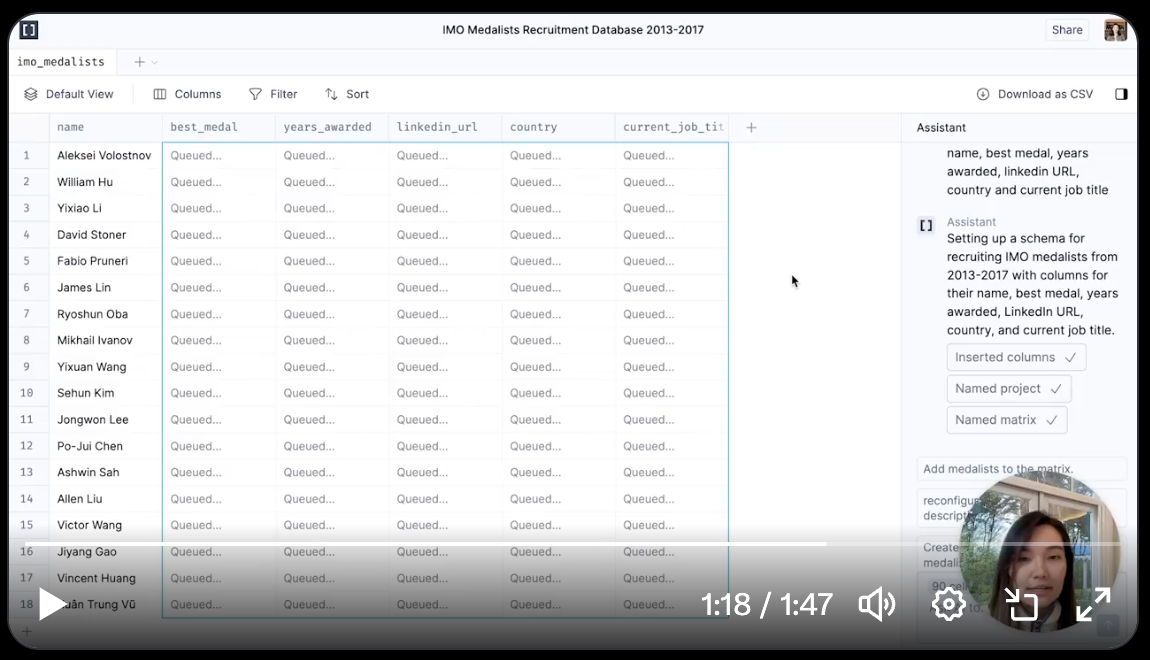
Task: Click the user avatar at top right
Action: coord(1115,30)
